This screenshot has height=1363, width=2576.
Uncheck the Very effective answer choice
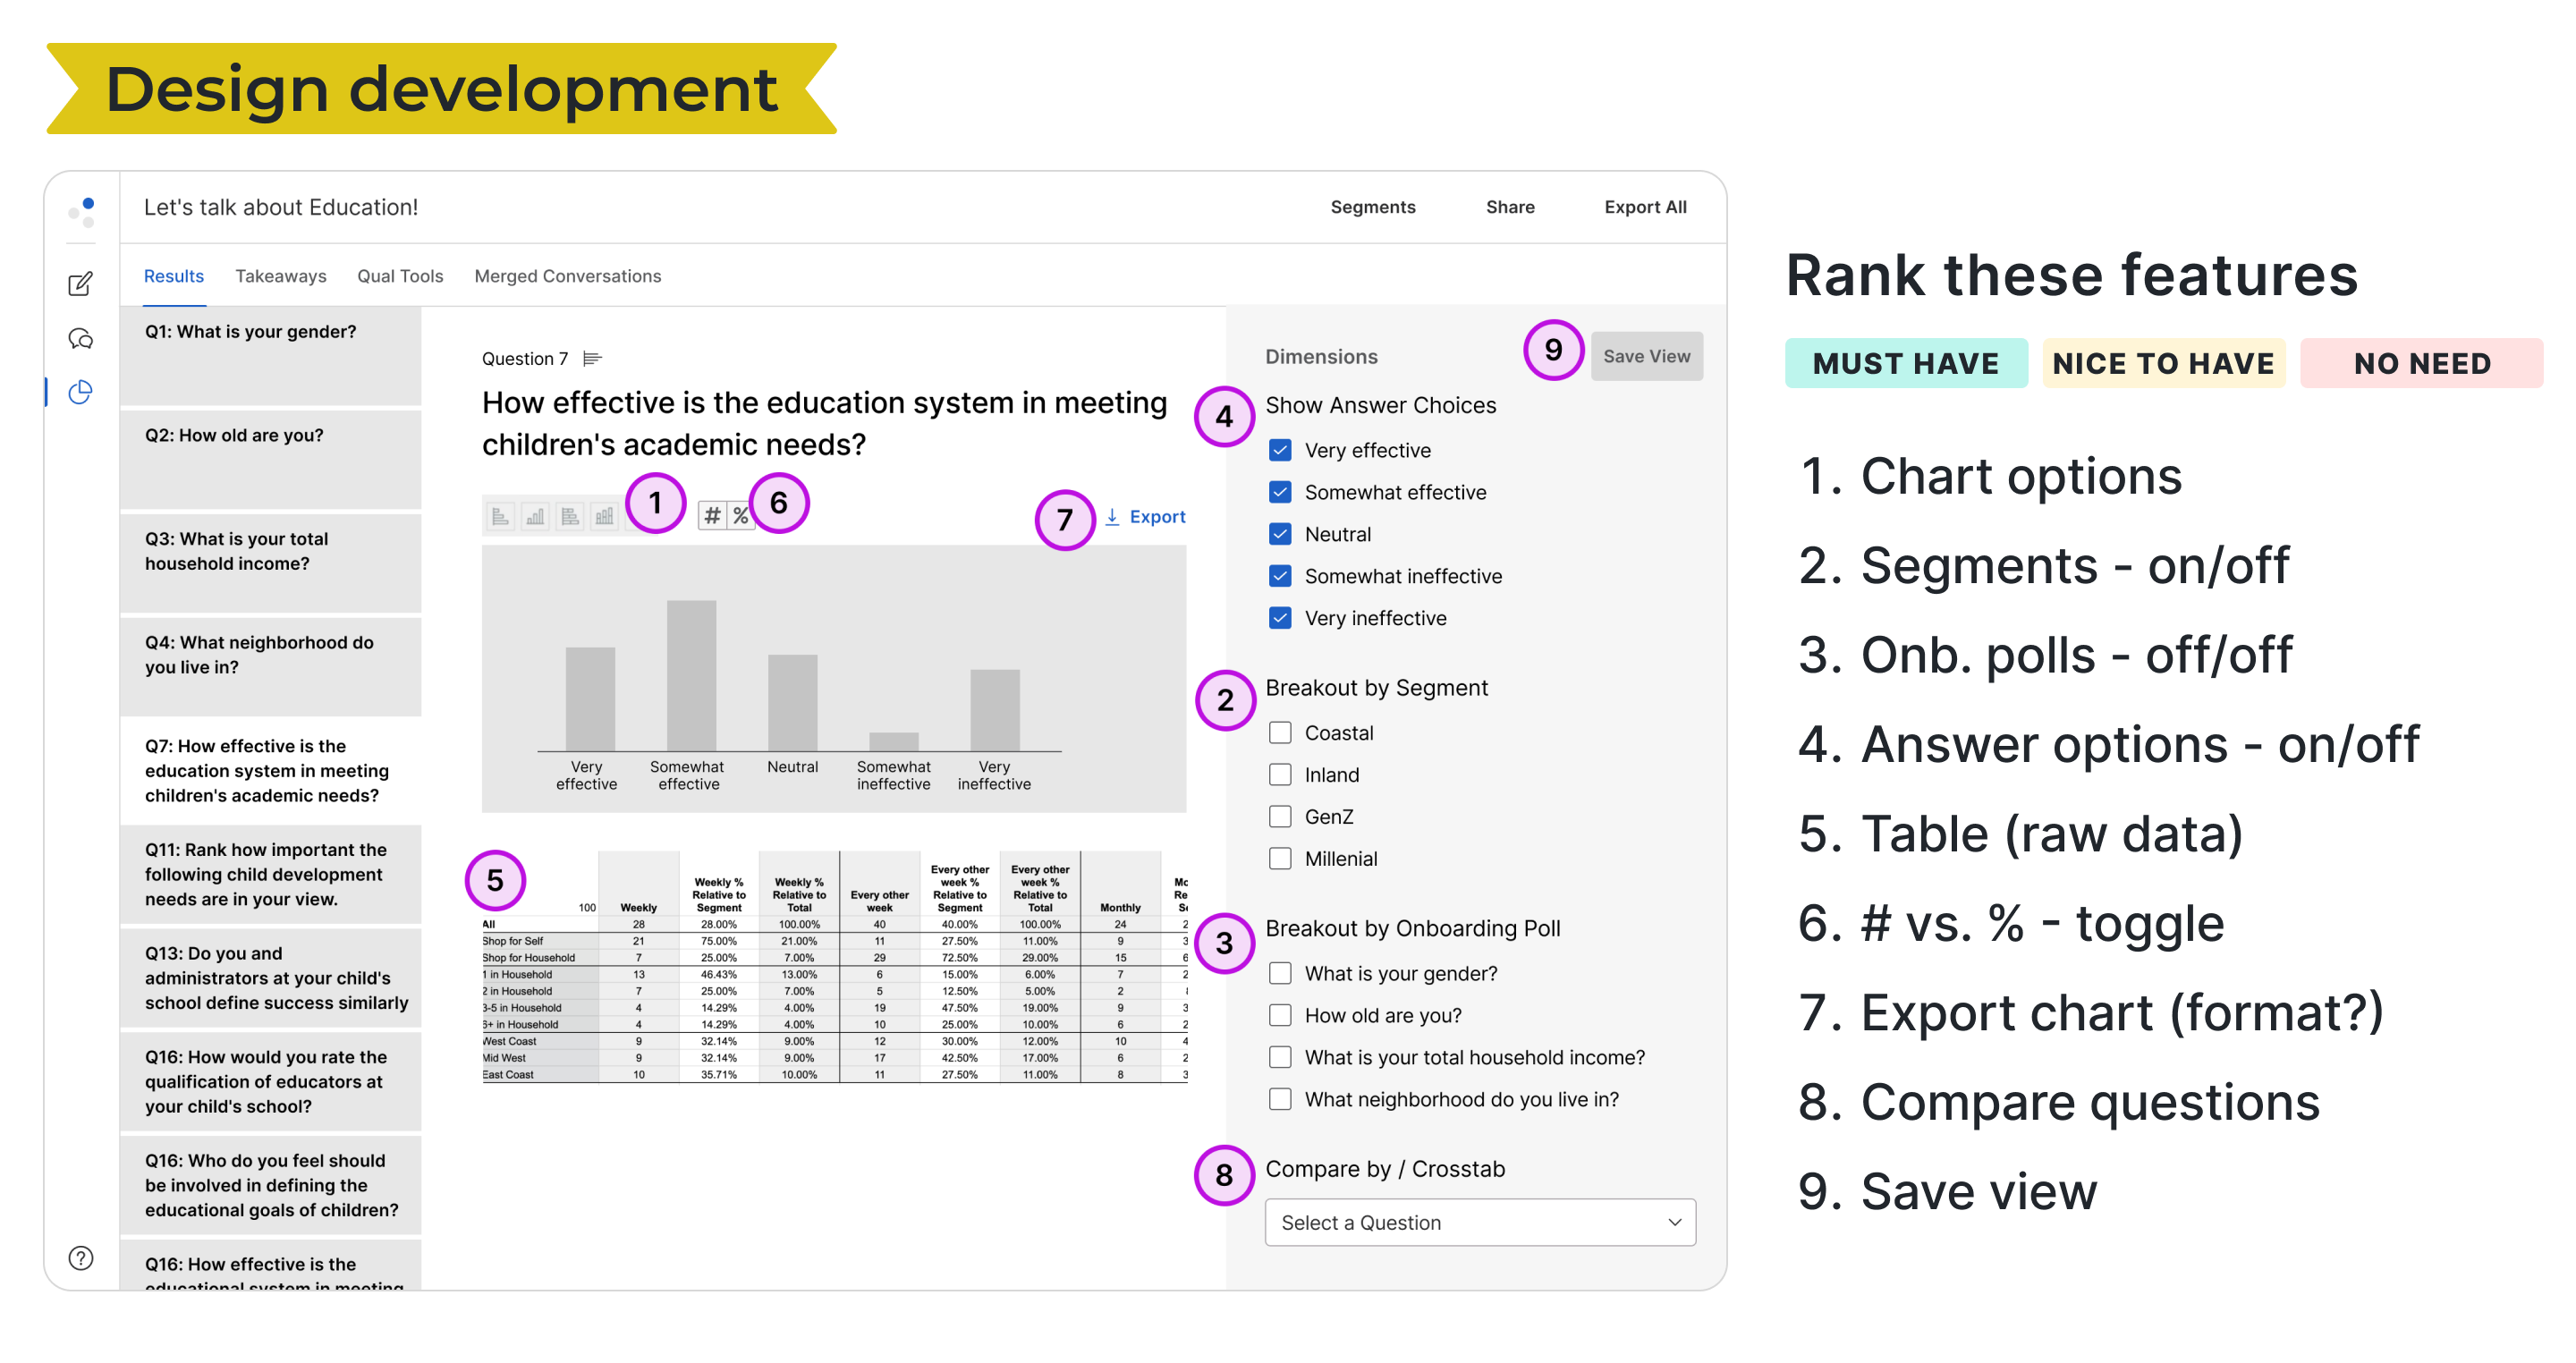pyautogui.click(x=1280, y=450)
